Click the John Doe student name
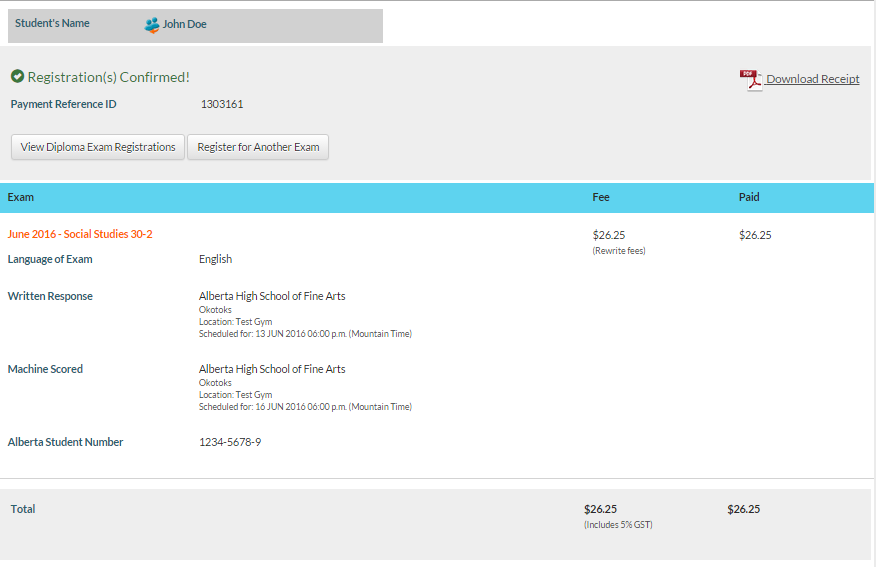The width and height of the screenshot is (876, 567). tap(185, 24)
